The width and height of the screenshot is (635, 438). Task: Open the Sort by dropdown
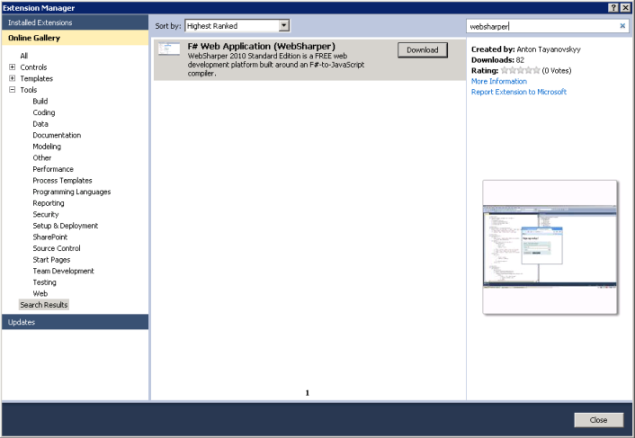284,26
